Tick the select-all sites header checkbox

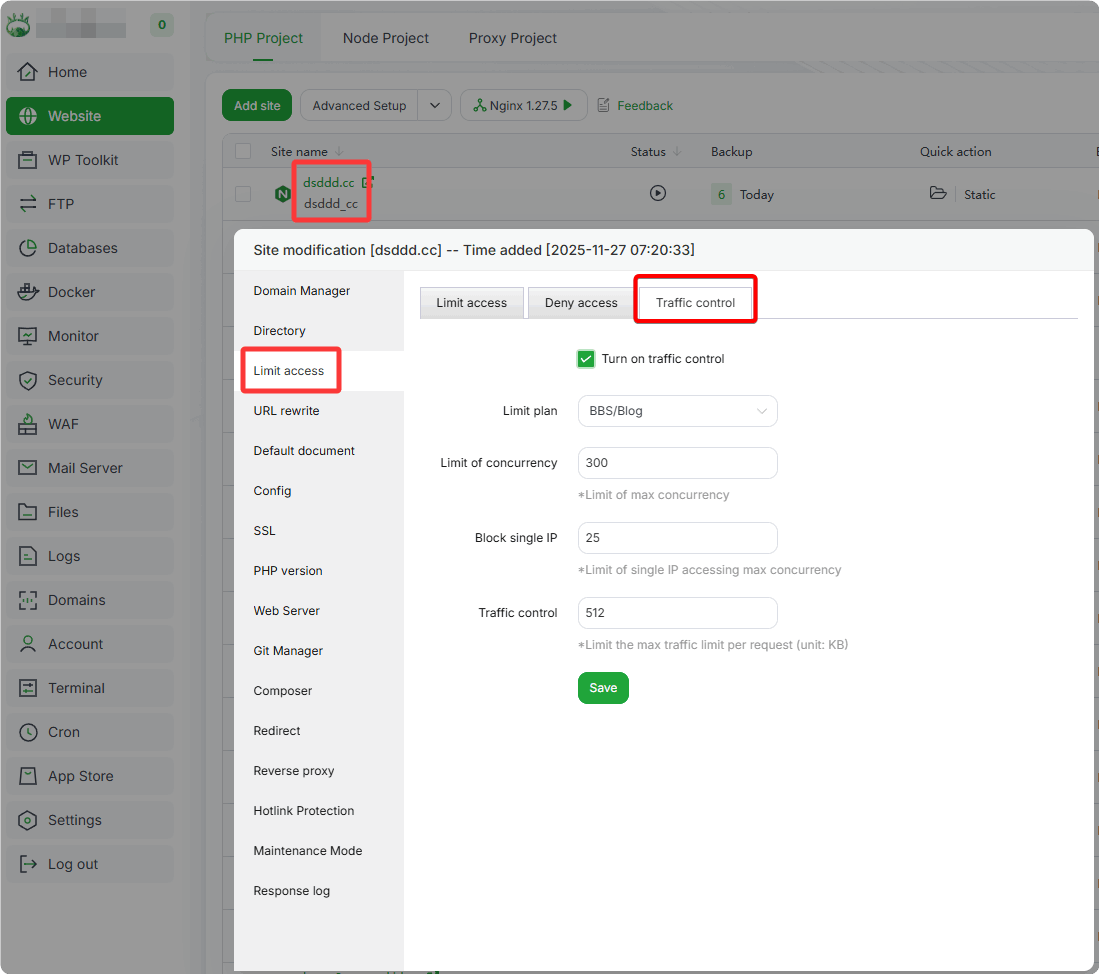[x=243, y=152]
